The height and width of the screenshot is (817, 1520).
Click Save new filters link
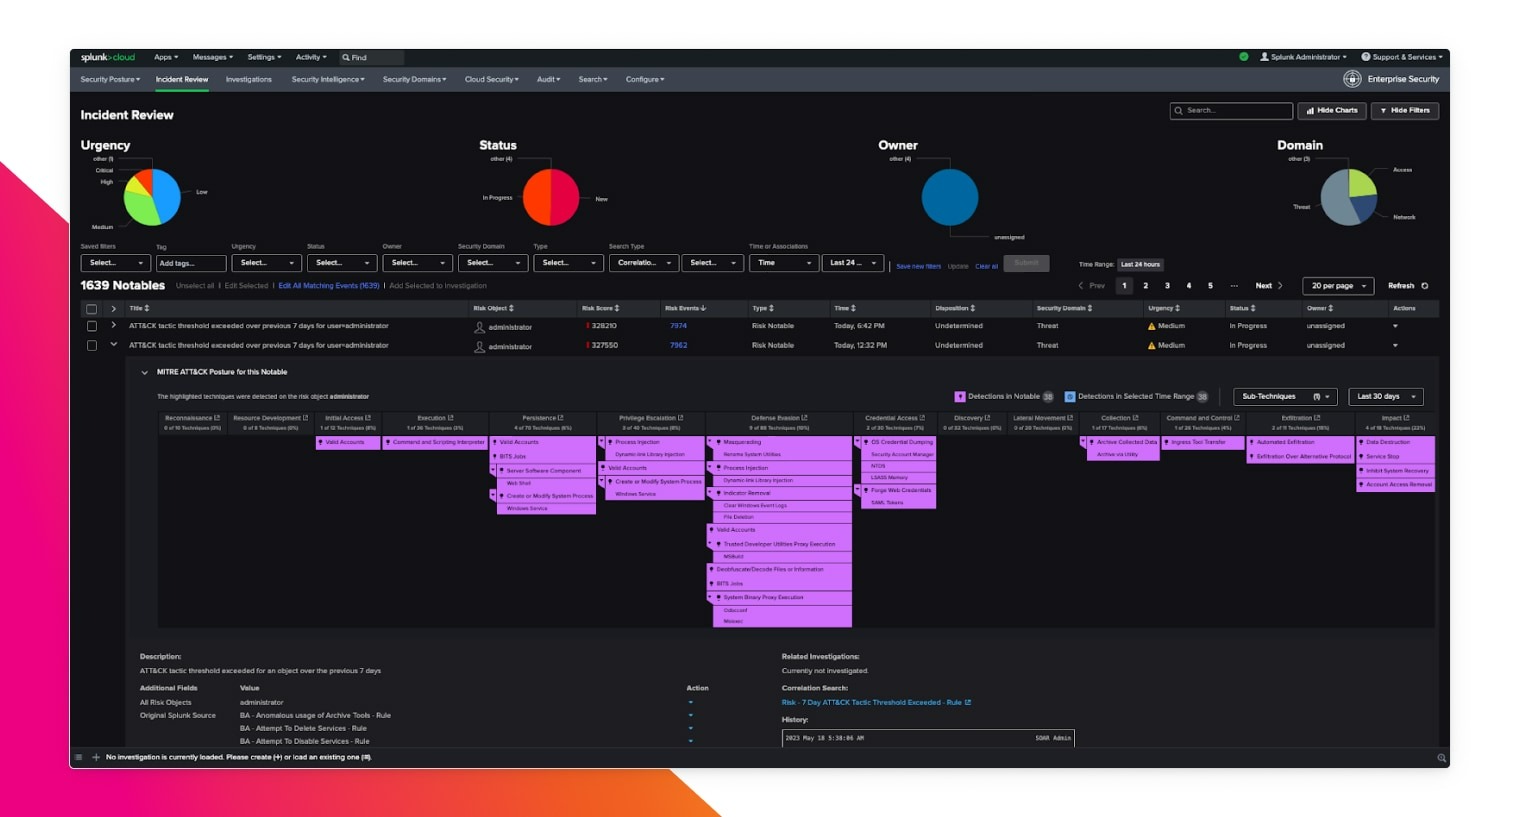pos(918,266)
